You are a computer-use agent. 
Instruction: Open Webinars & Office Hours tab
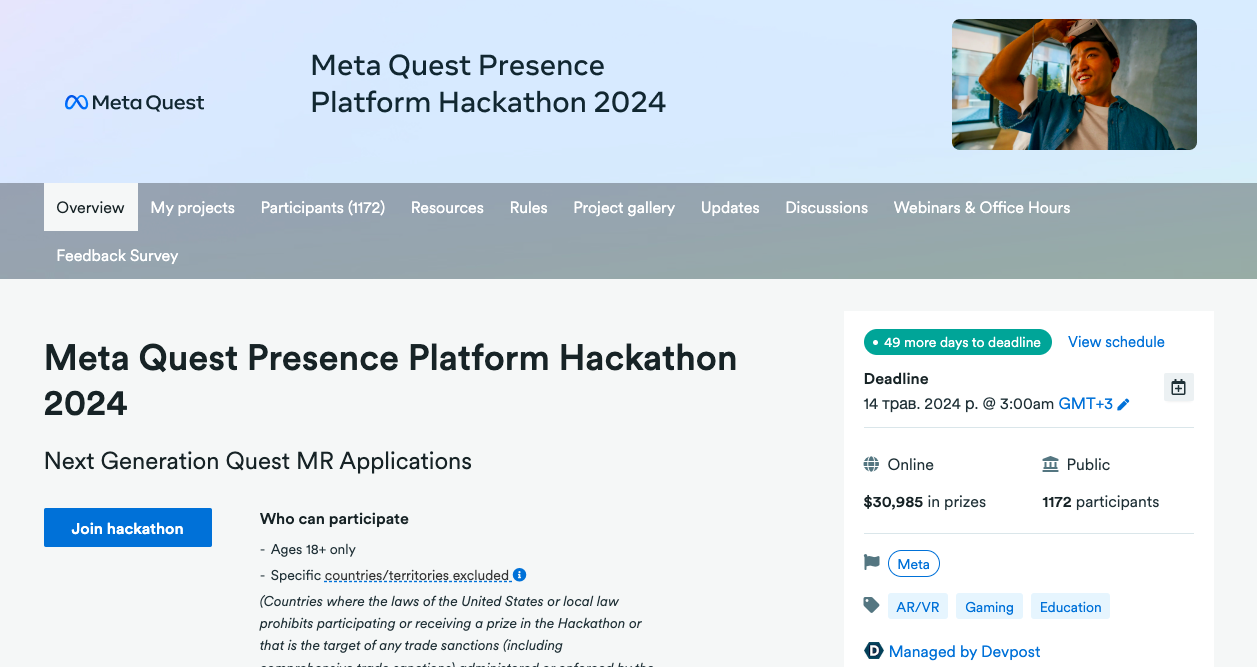[x=982, y=207]
